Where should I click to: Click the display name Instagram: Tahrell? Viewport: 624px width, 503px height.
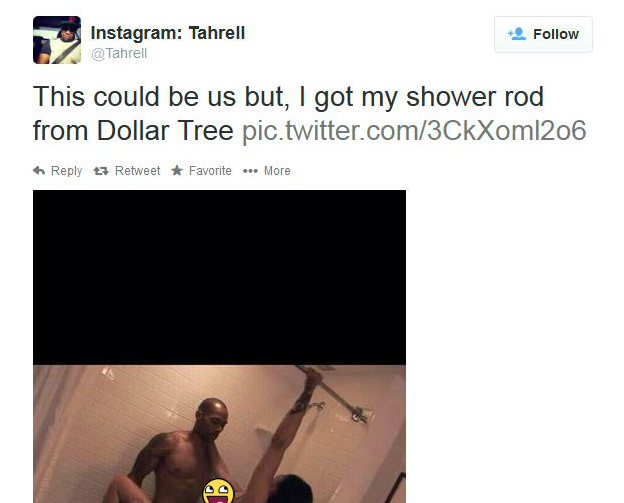tap(168, 33)
